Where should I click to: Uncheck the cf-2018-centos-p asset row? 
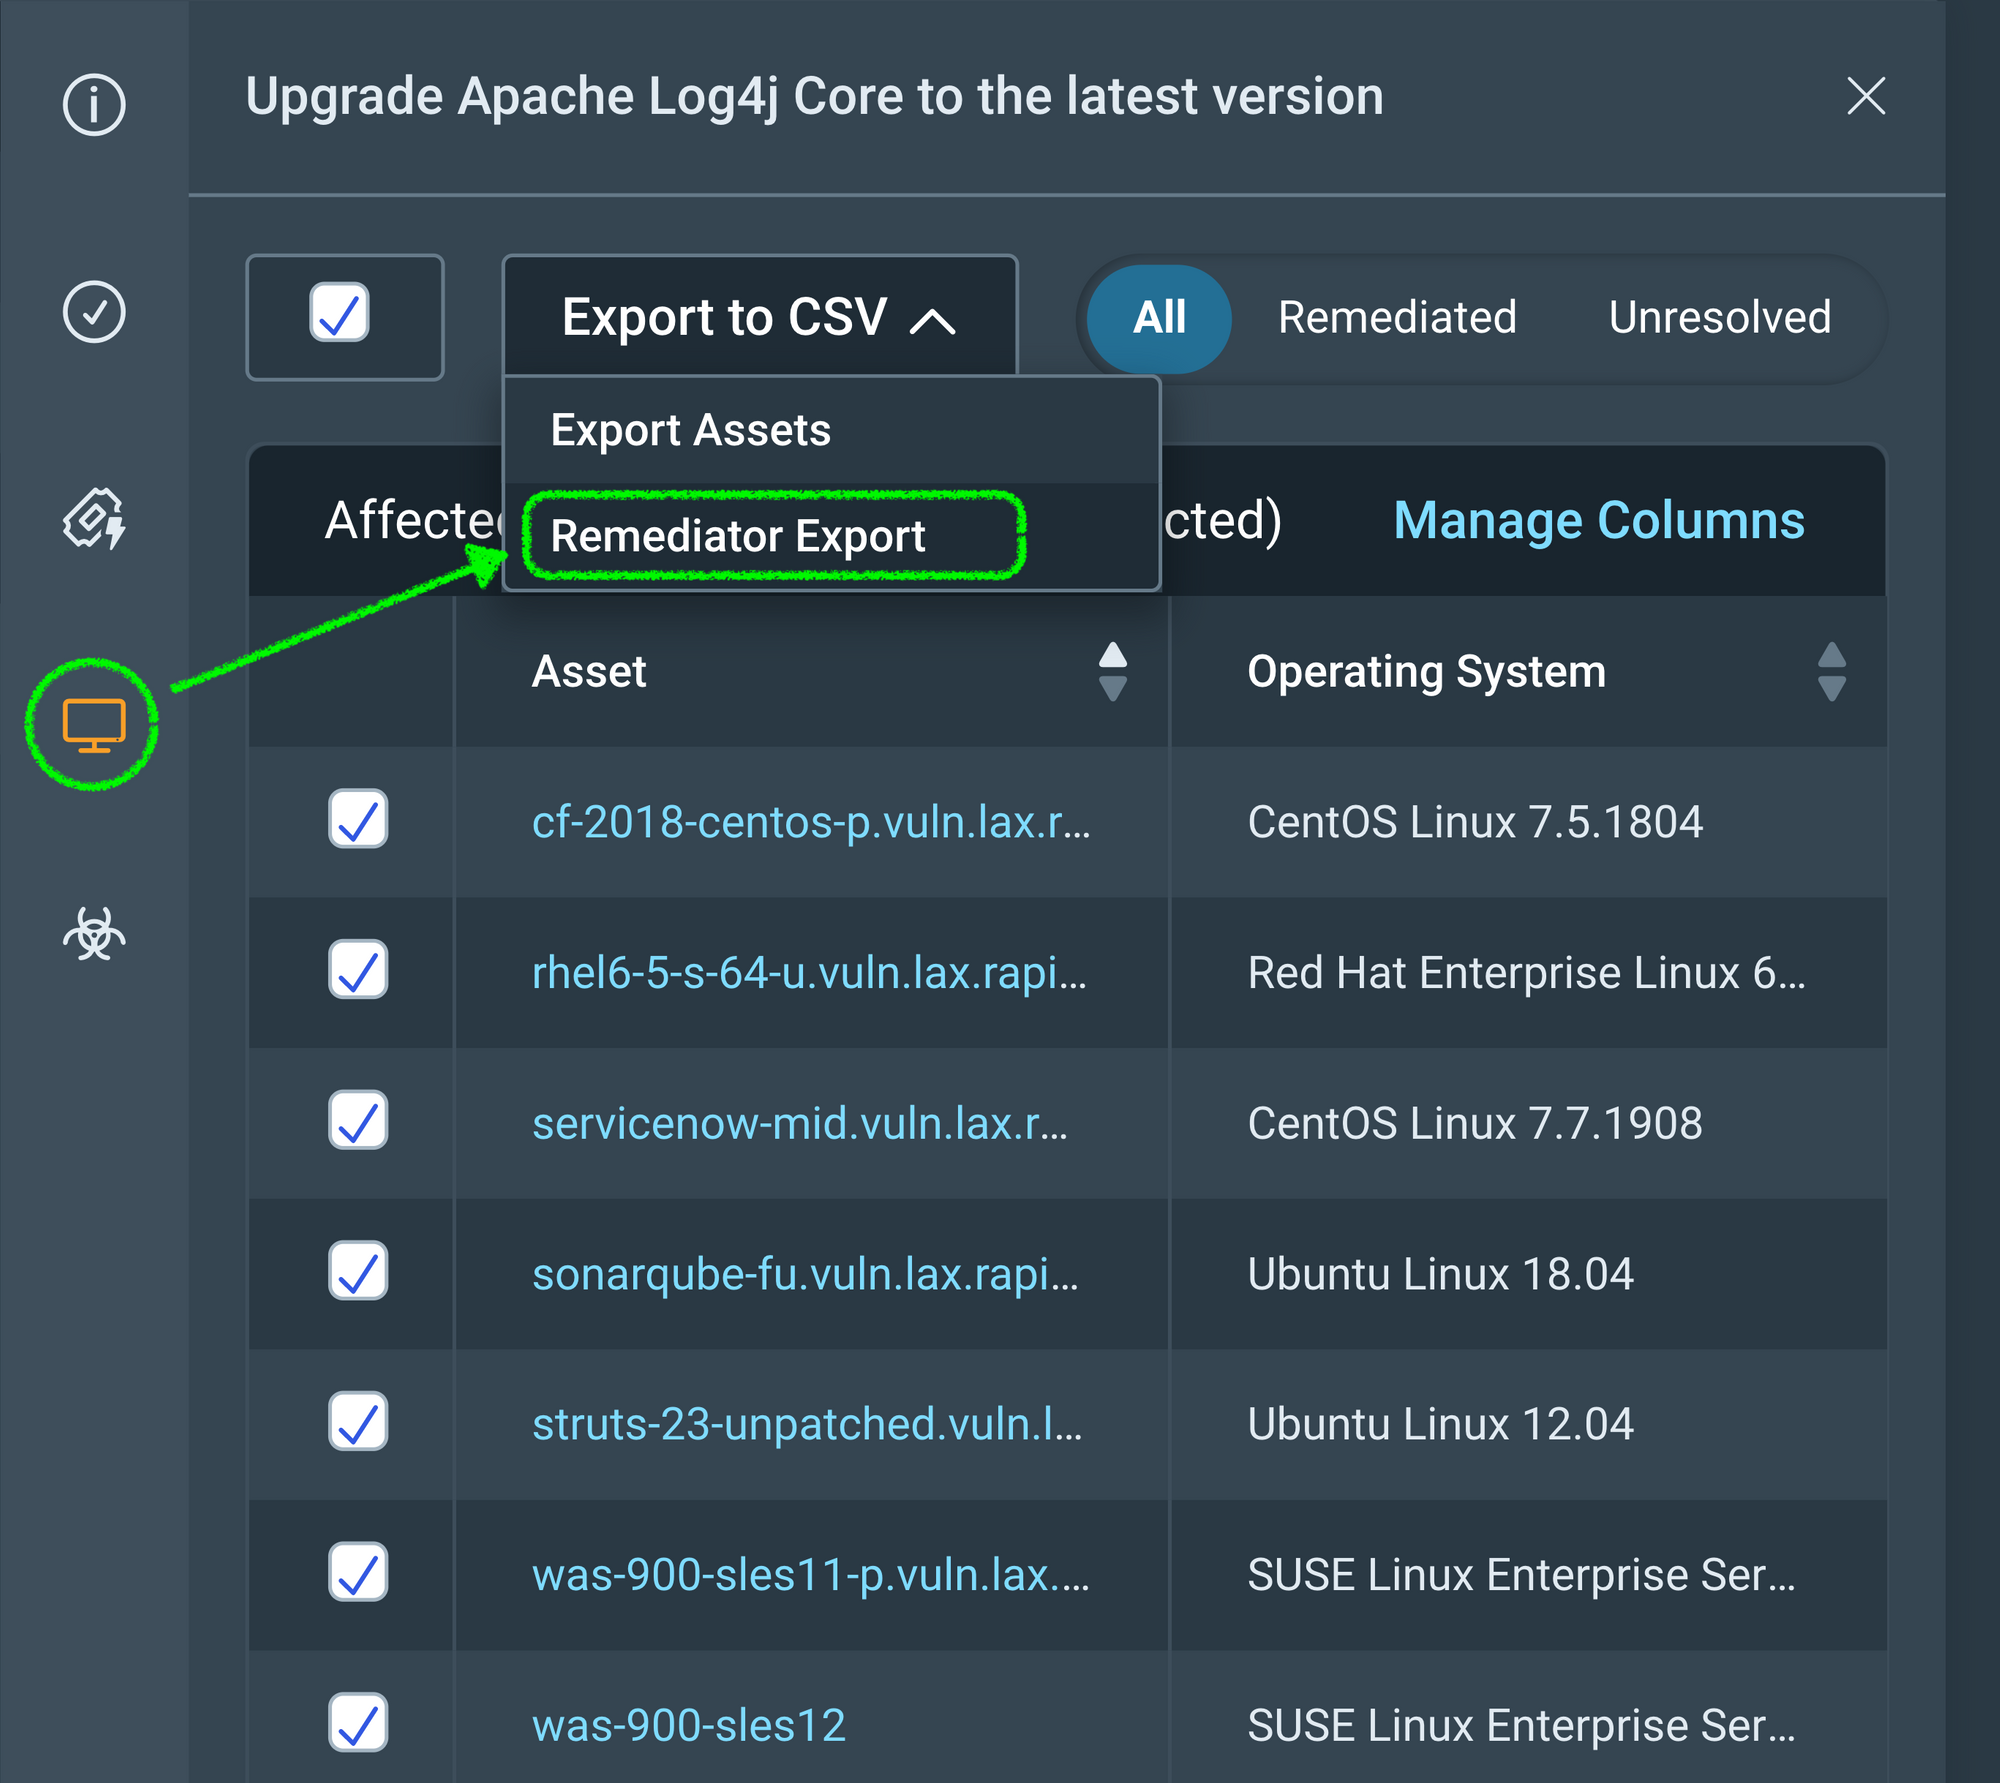(x=358, y=819)
